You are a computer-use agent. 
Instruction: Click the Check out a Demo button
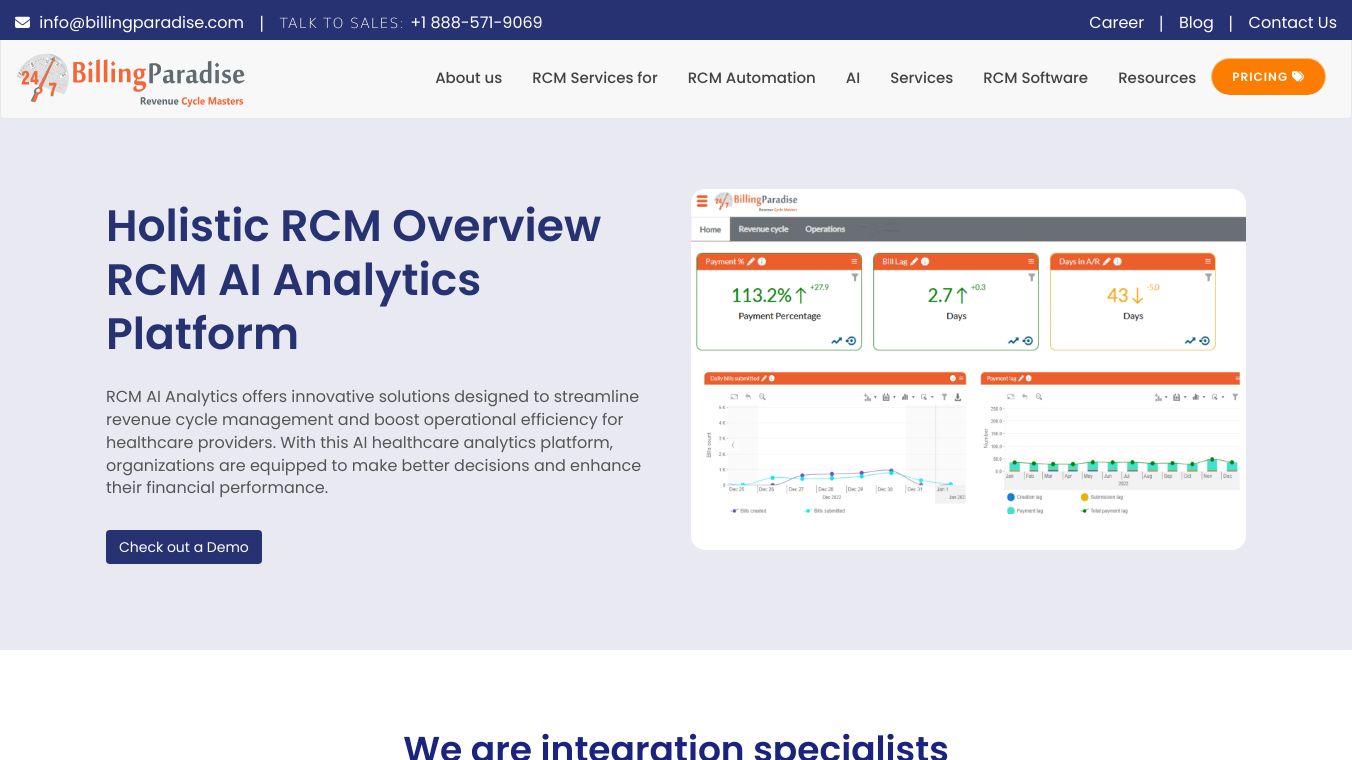click(x=184, y=547)
